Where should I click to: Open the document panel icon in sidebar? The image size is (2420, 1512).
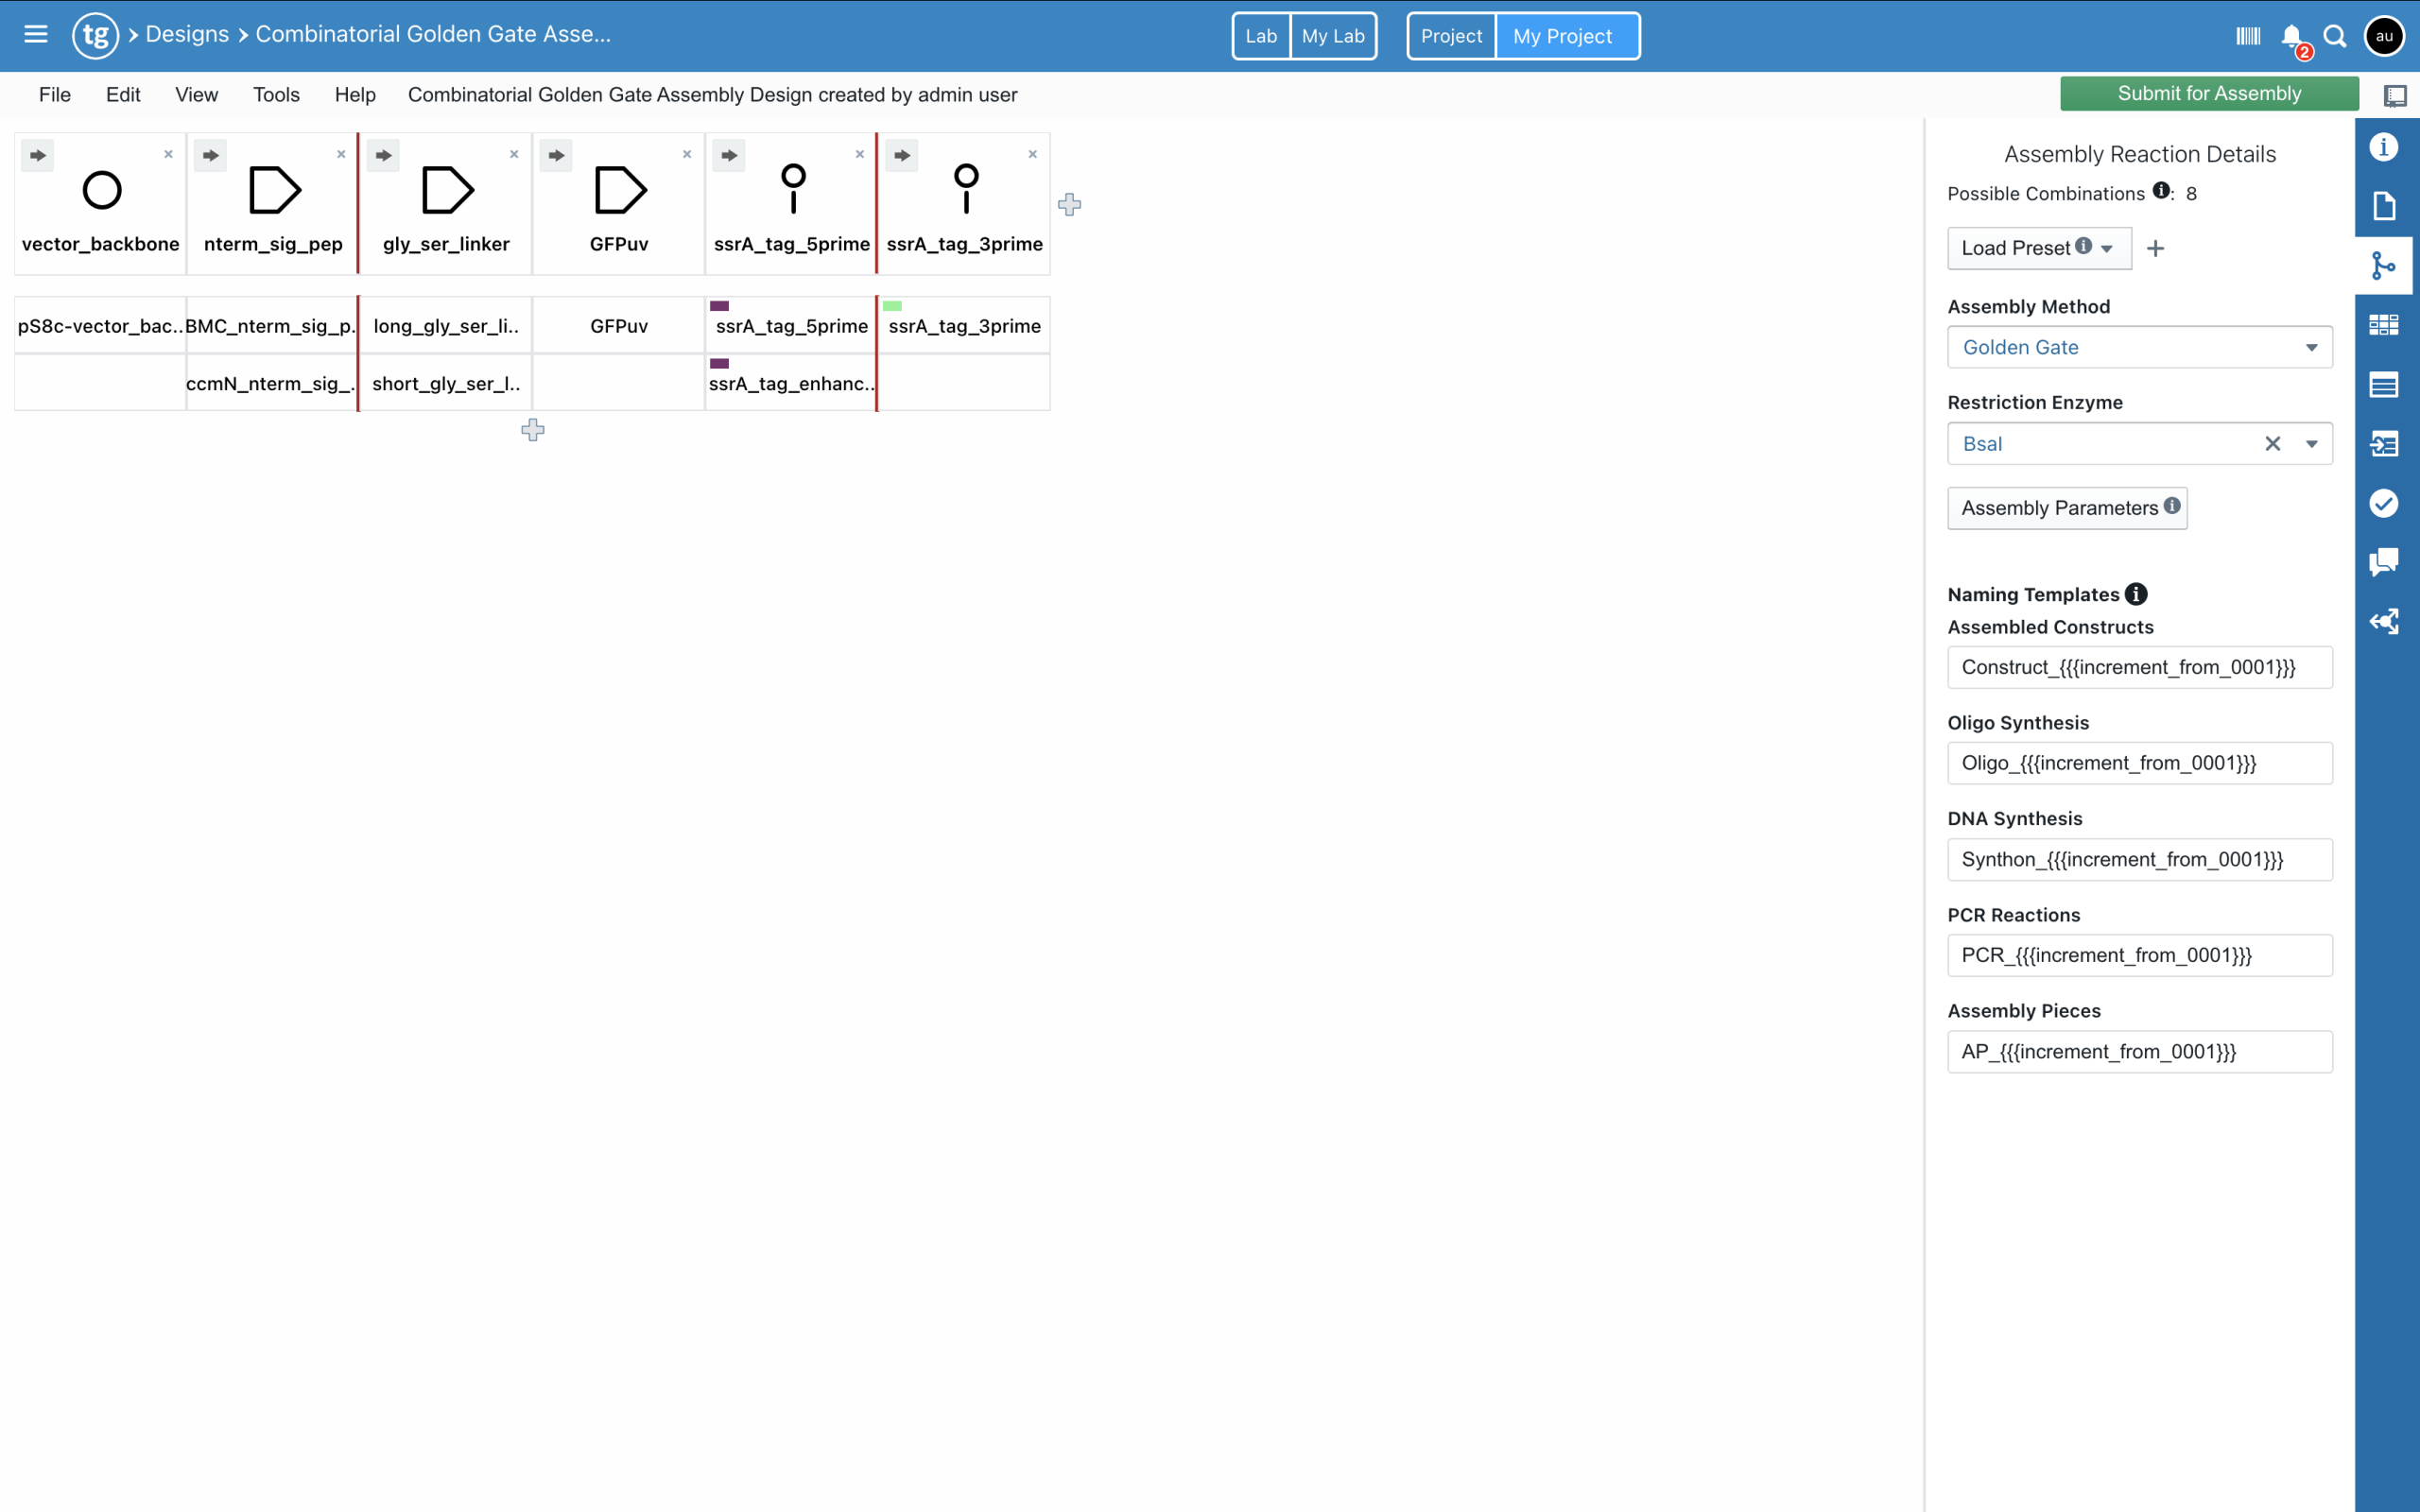[x=2385, y=206]
